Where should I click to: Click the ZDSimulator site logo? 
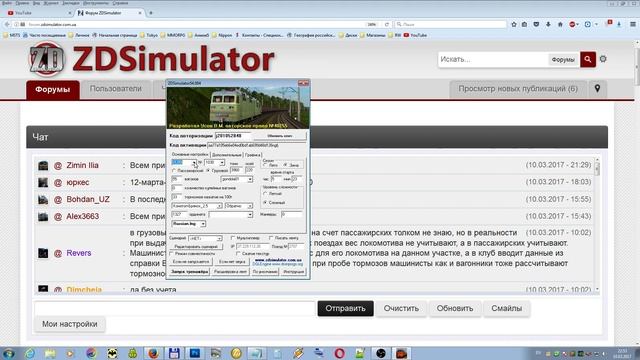click(151, 60)
